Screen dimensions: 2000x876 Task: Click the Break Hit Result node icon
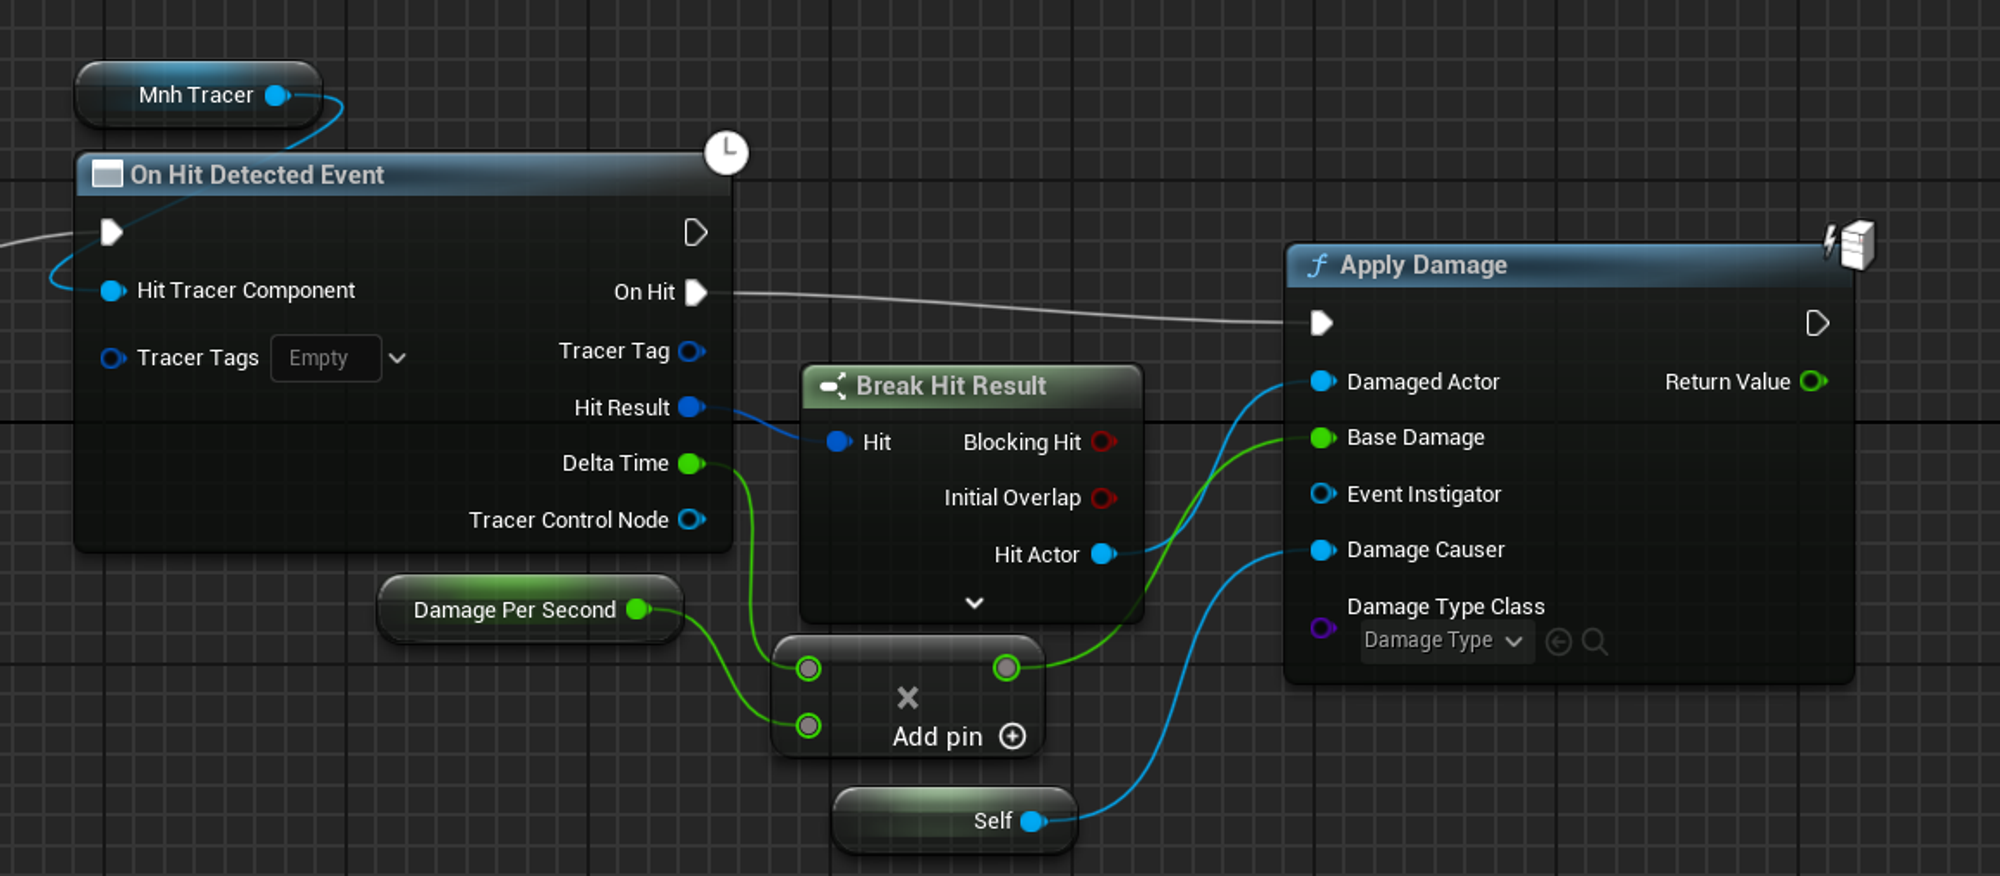click(832, 386)
